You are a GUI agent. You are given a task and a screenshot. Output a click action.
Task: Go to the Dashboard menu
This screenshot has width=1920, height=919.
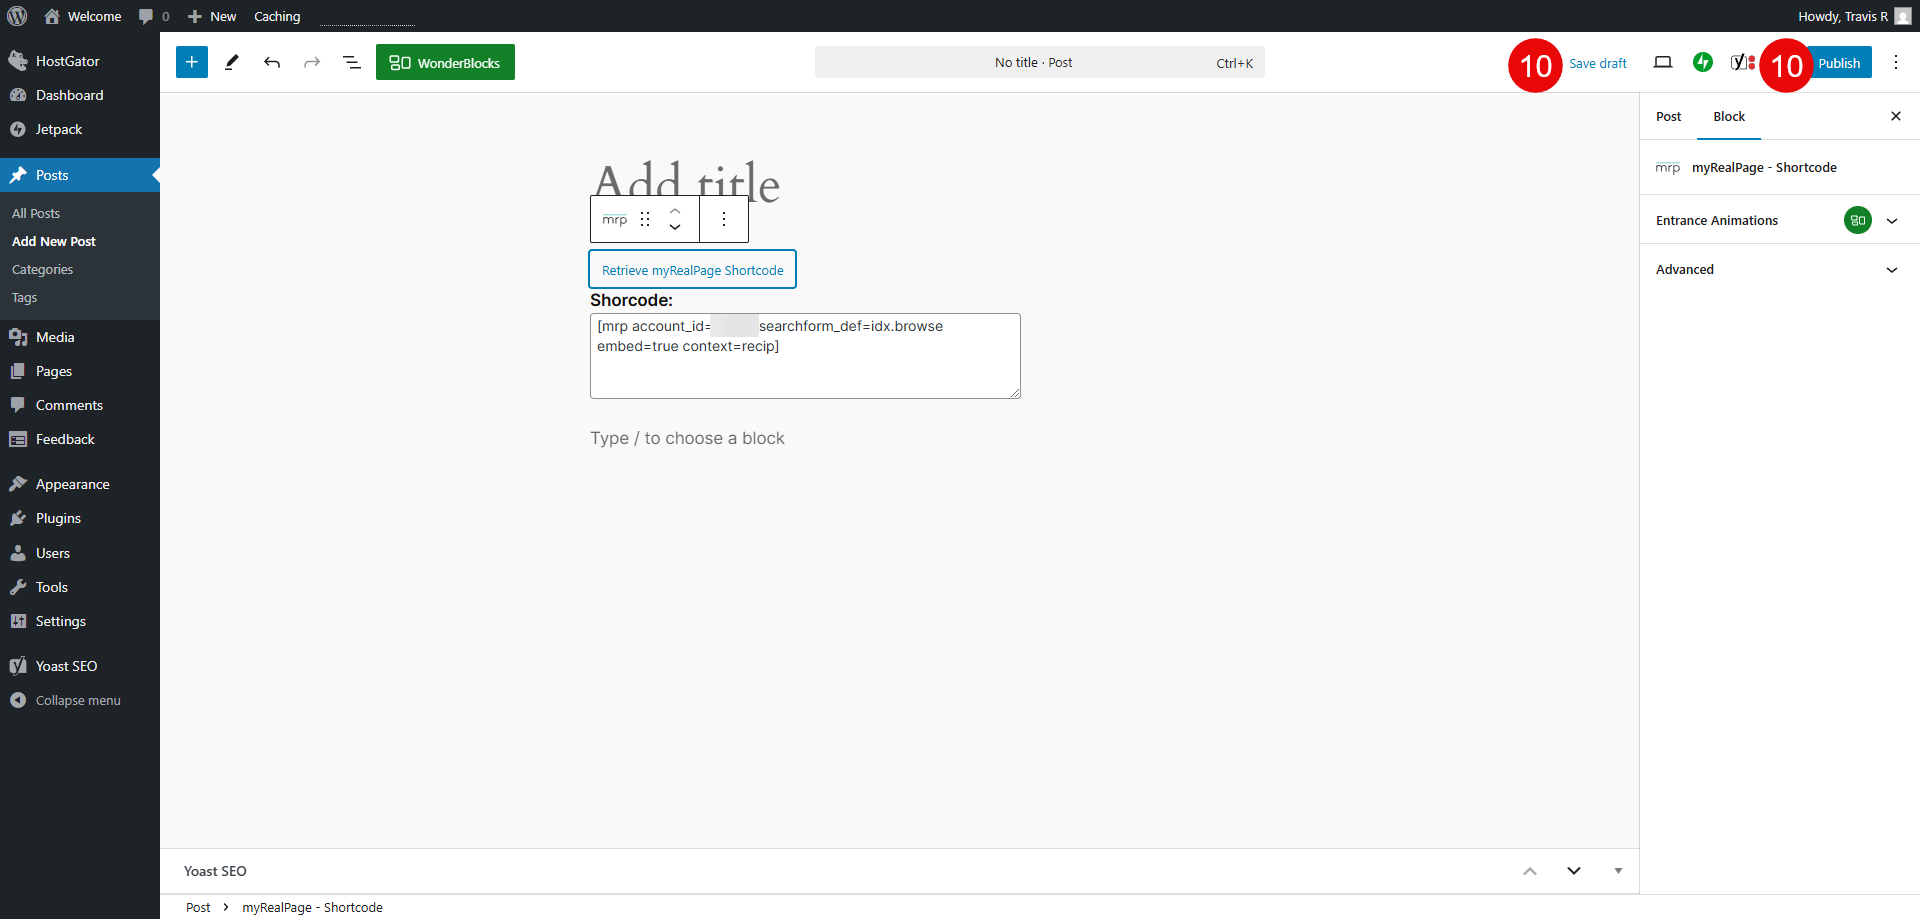pos(80,95)
